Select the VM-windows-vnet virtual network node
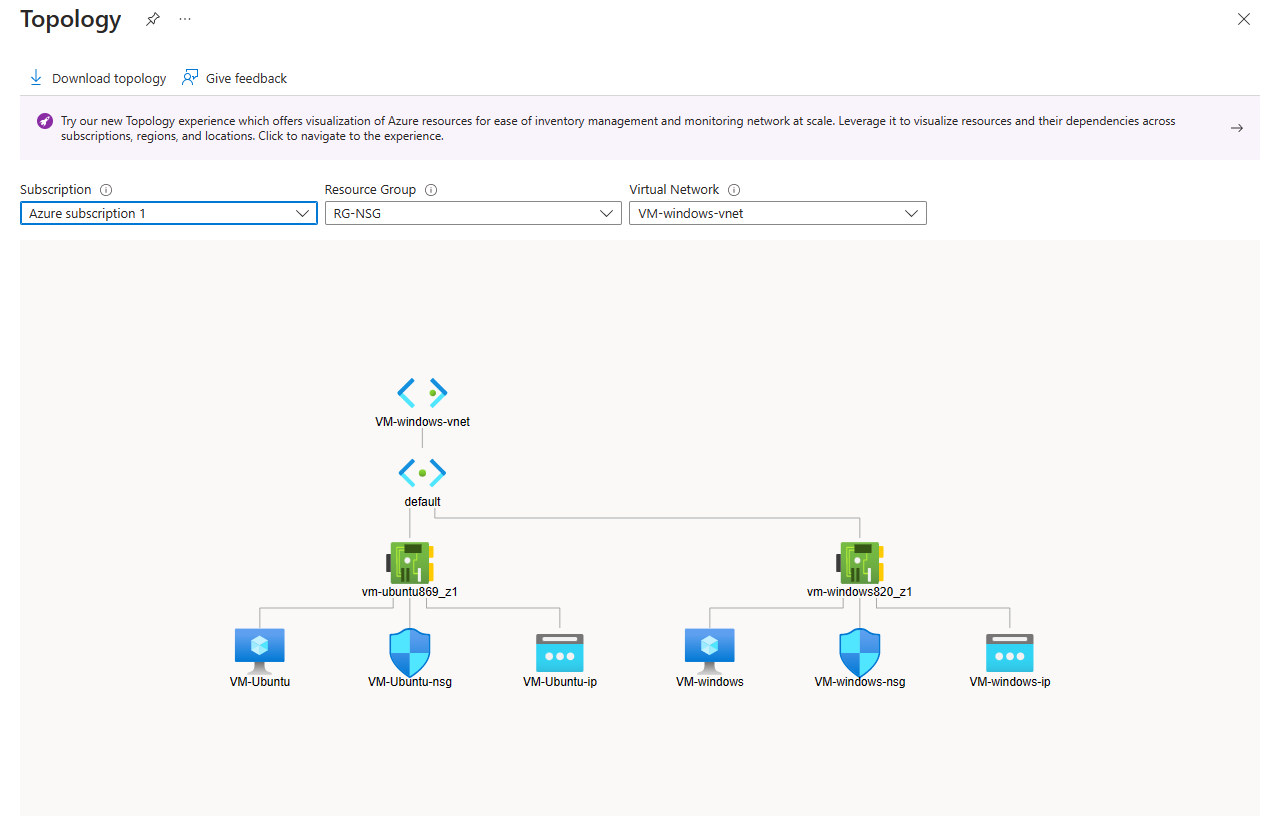The width and height of the screenshot is (1280, 840). click(422, 392)
